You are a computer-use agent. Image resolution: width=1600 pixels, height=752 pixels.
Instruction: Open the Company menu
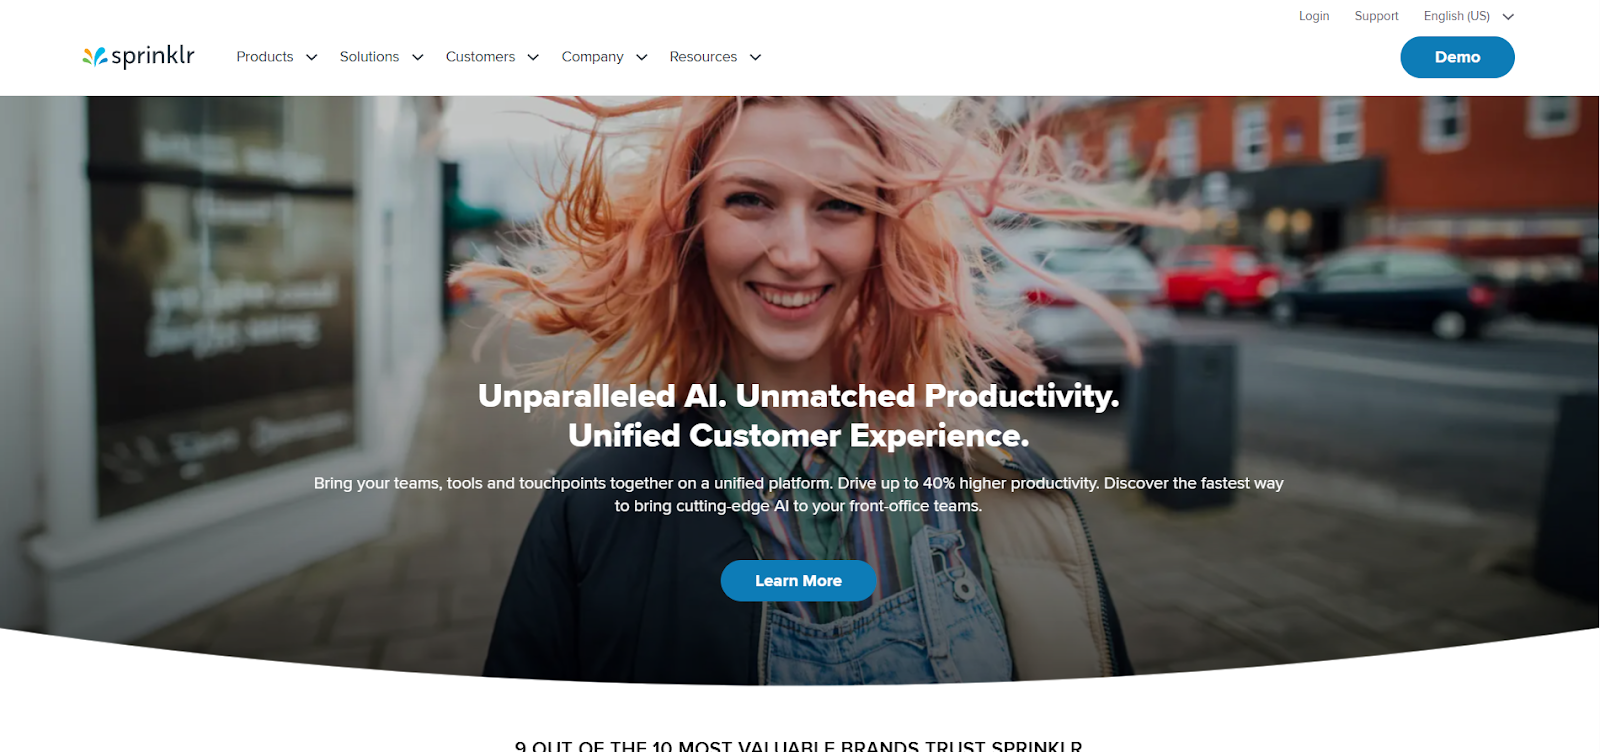[x=592, y=57]
